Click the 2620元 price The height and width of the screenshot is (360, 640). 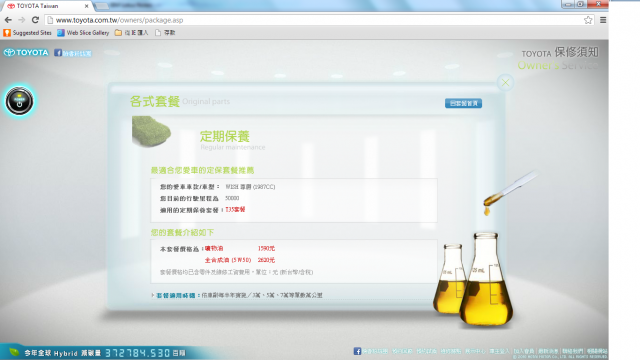pos(266,260)
